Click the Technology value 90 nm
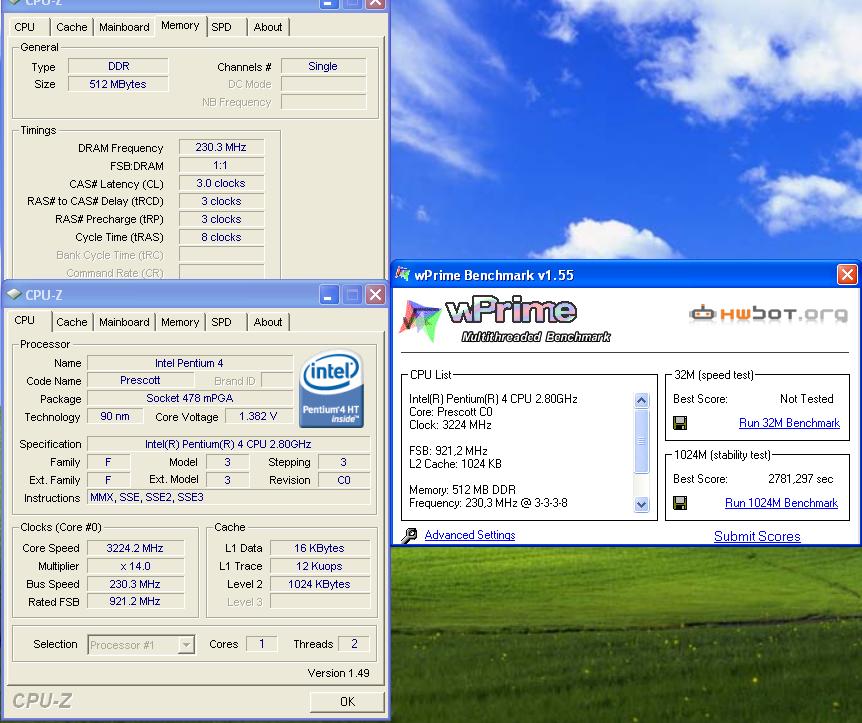Image resolution: width=862 pixels, height=723 pixels. pos(115,417)
